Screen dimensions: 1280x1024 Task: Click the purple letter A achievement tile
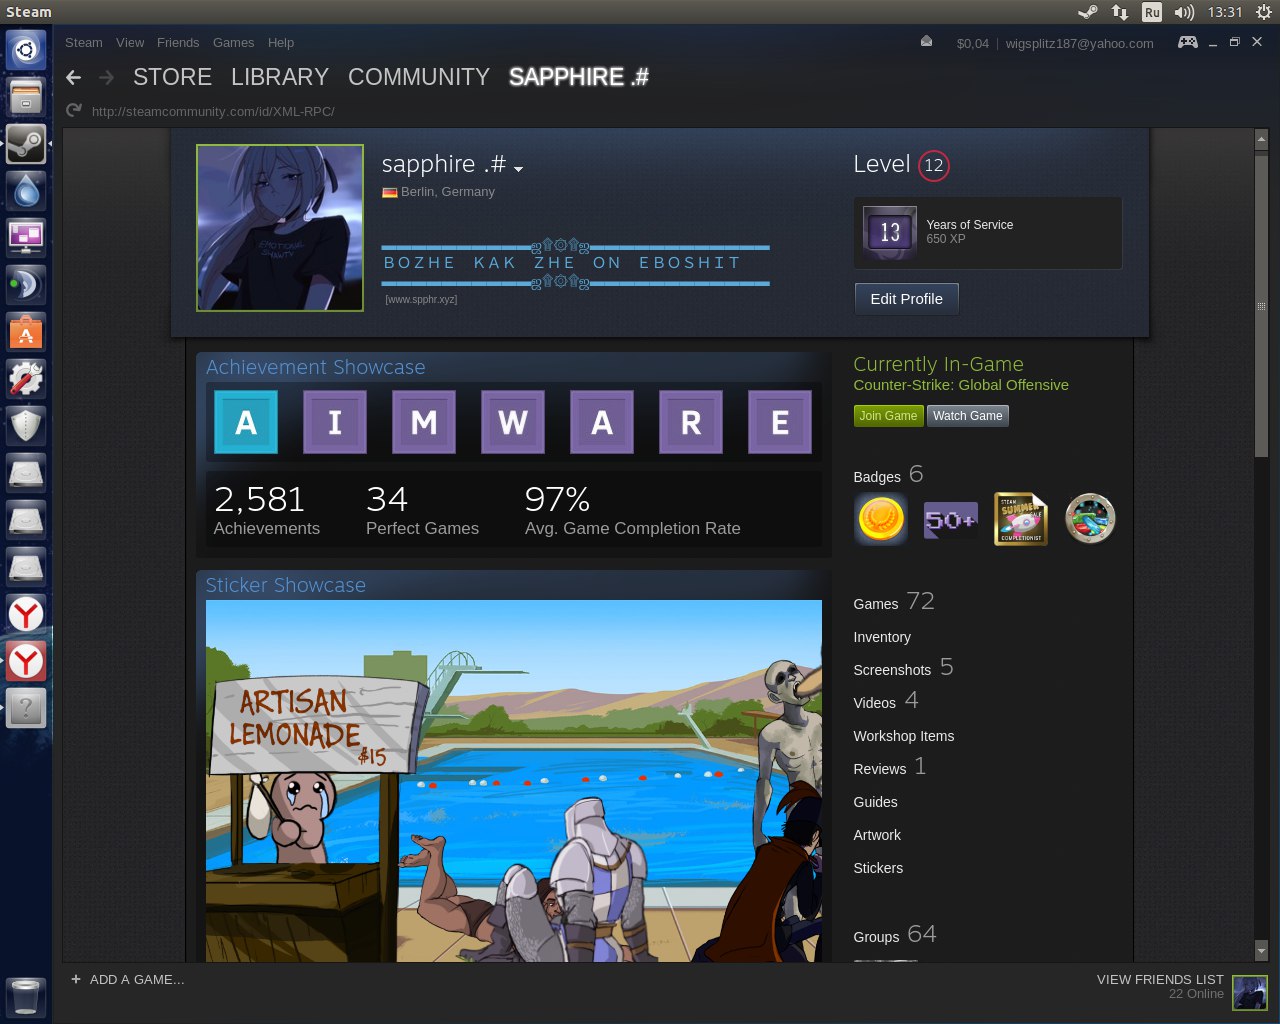(602, 422)
